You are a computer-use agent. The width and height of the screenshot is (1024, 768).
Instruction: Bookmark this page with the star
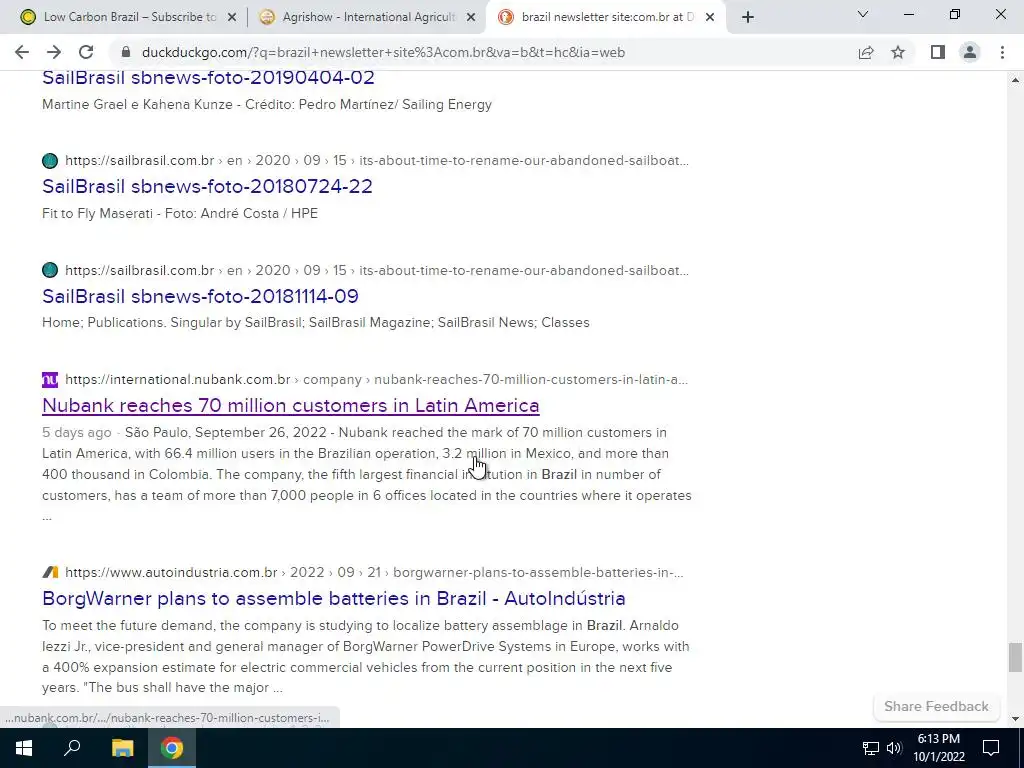(x=898, y=52)
